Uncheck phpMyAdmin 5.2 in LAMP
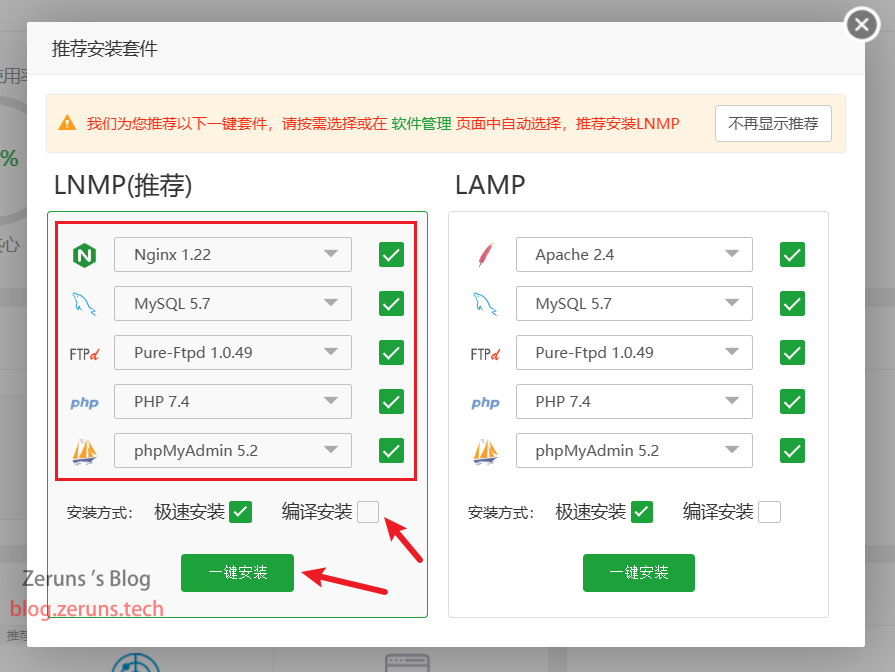Image resolution: width=895 pixels, height=672 pixels. [x=792, y=451]
